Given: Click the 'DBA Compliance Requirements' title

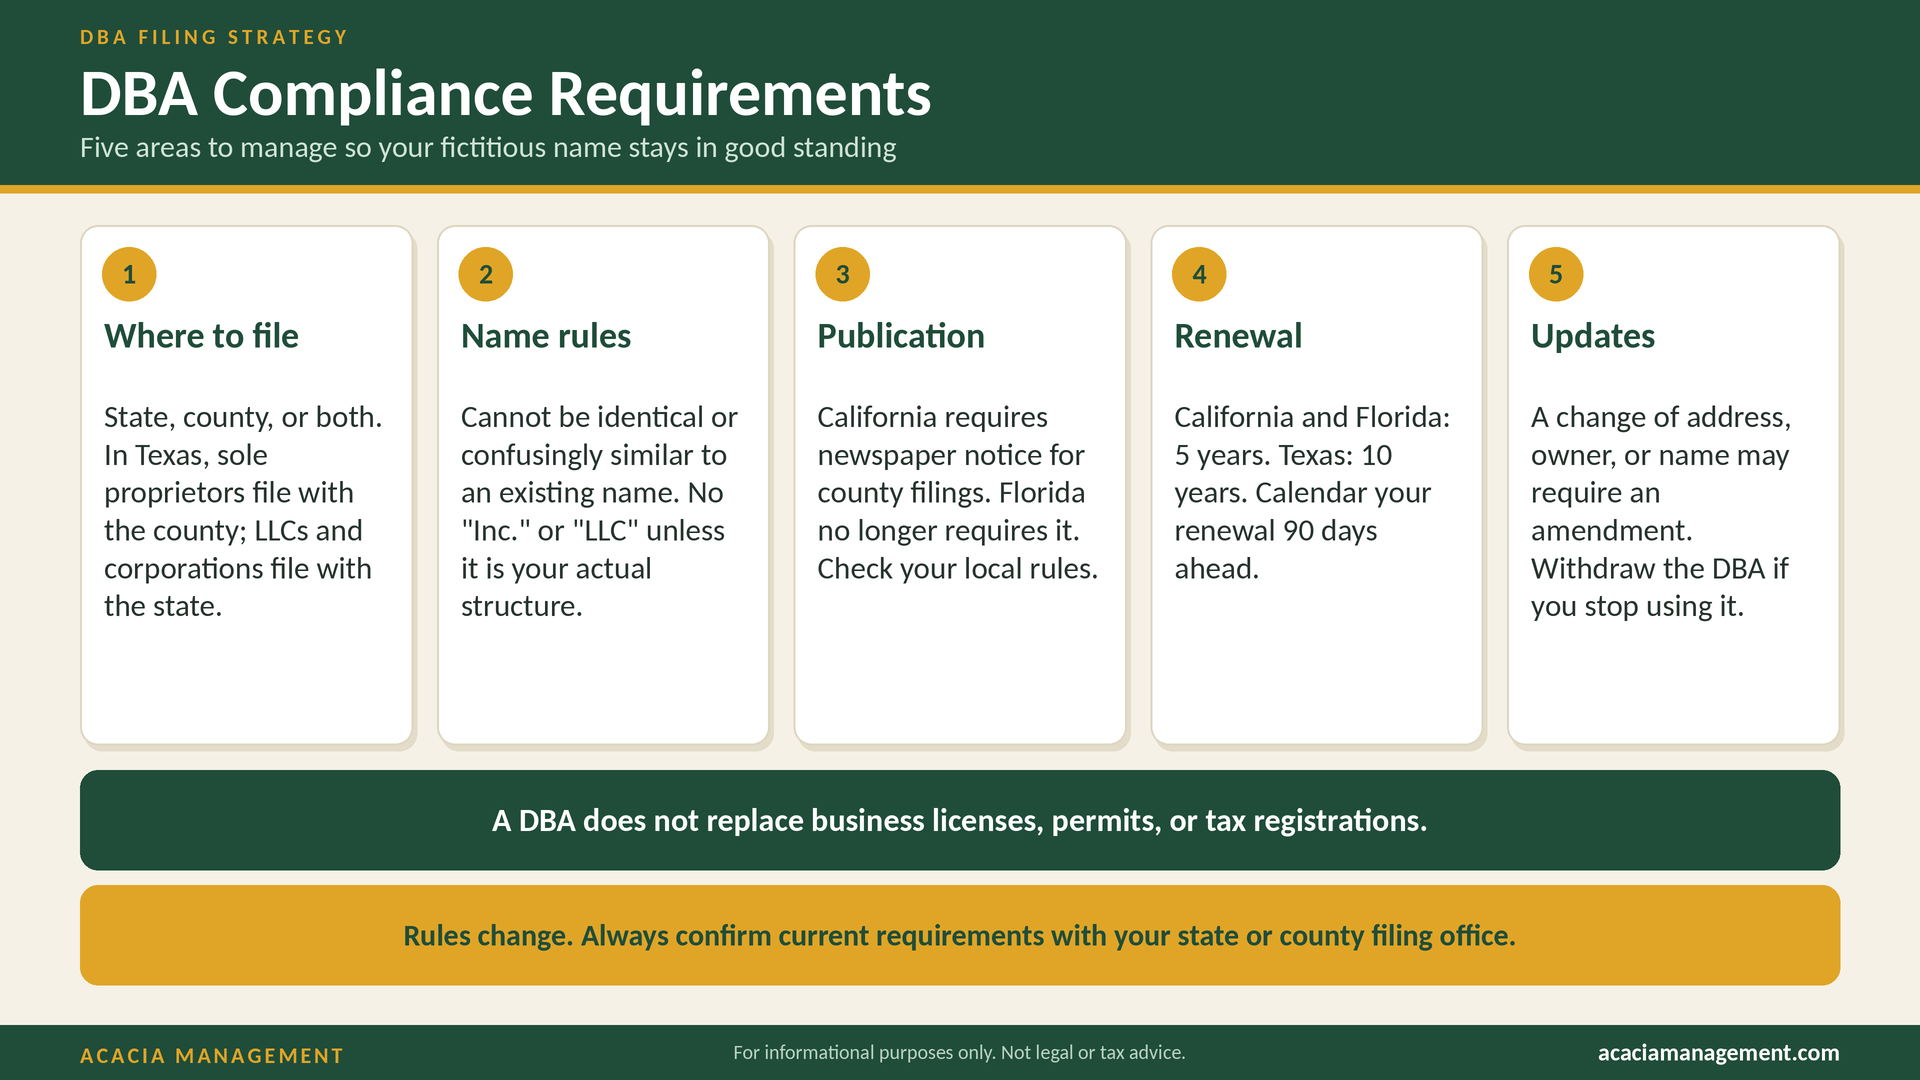Looking at the screenshot, I should 506,94.
